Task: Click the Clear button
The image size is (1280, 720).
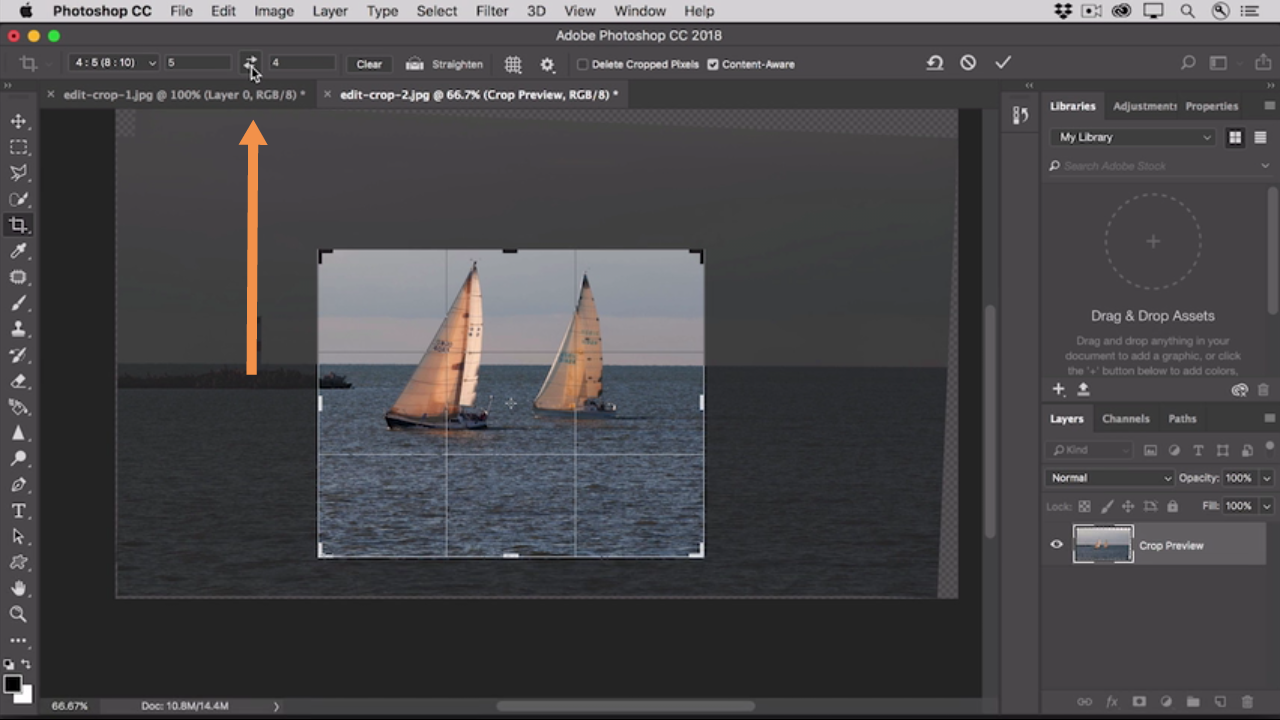Action: [x=369, y=64]
